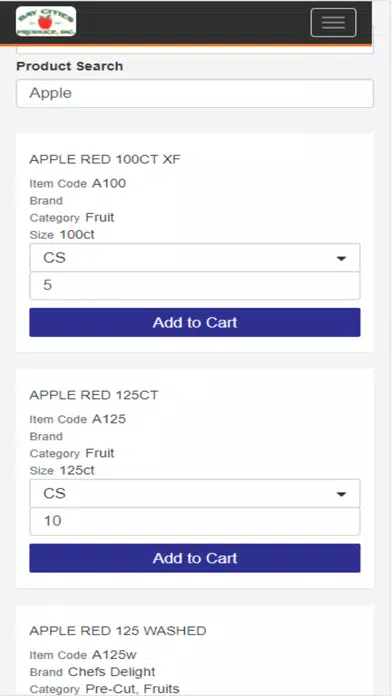Click item code A125 text
Screen dimensions: 392x696
109,419
